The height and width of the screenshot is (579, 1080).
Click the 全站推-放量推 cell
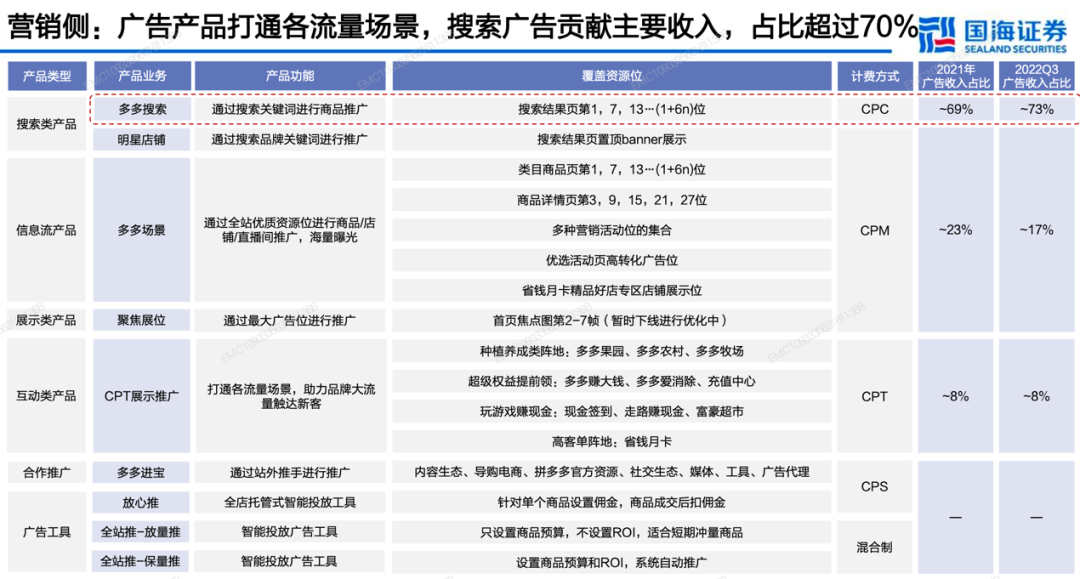(142, 531)
